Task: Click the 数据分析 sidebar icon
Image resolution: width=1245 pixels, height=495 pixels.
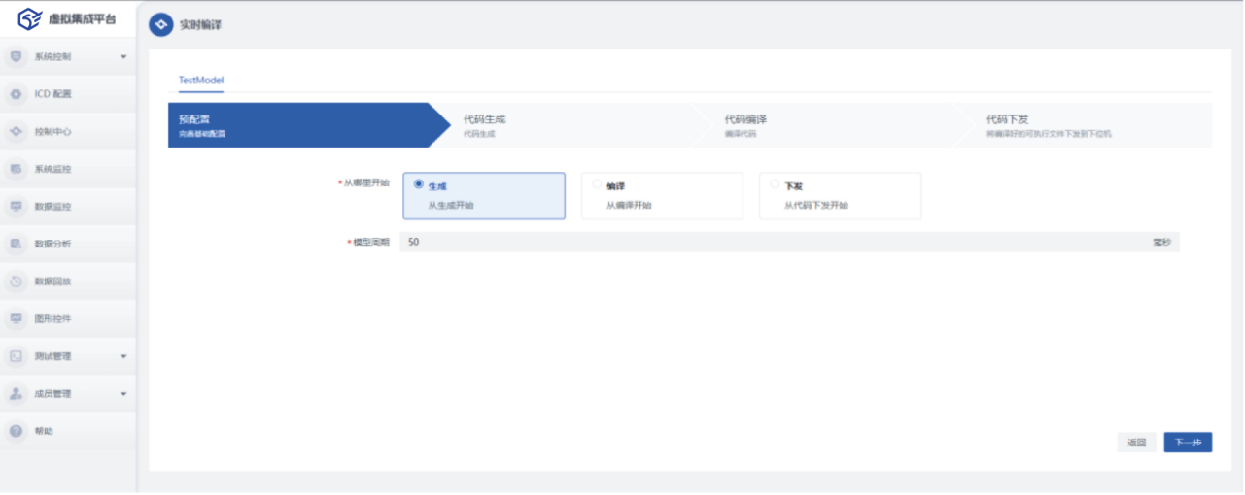Action: click(16, 244)
